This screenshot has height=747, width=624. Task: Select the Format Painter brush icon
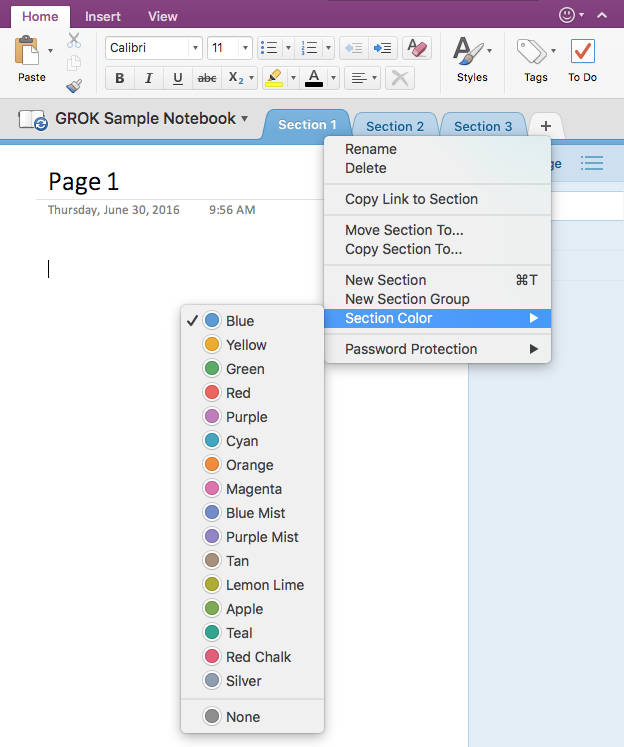point(74,86)
